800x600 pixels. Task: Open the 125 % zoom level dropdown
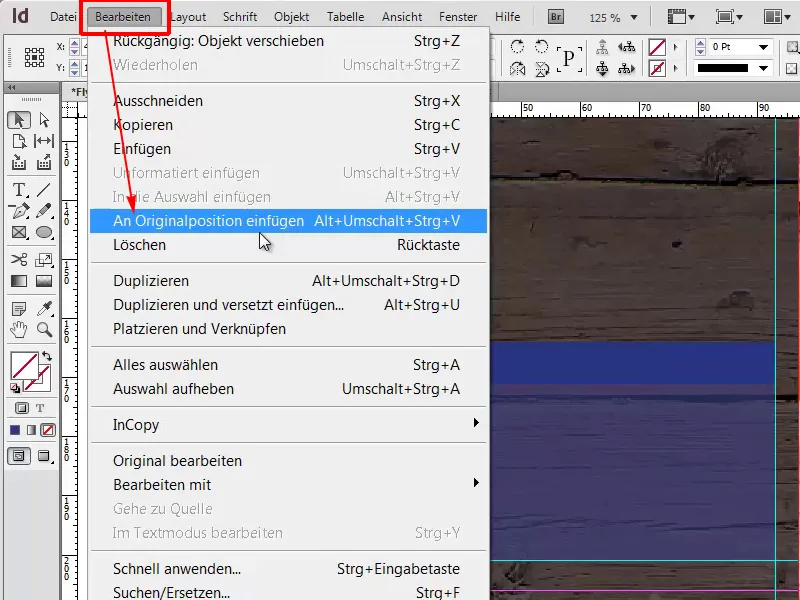634,17
